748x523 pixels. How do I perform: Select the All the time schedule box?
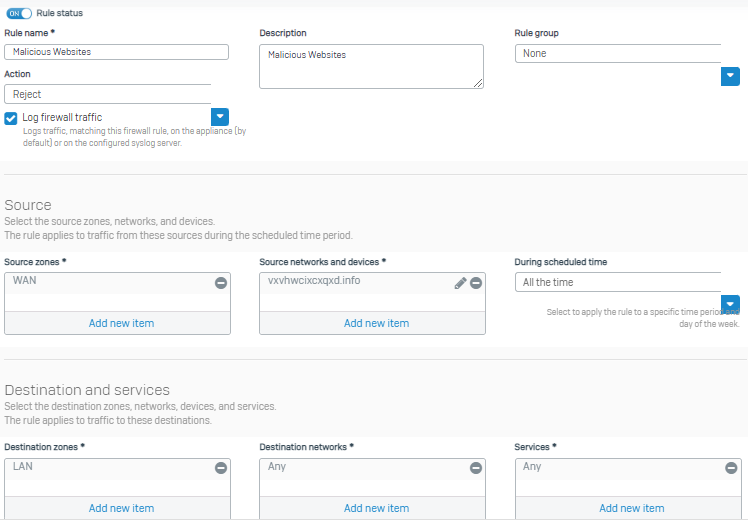pos(618,282)
